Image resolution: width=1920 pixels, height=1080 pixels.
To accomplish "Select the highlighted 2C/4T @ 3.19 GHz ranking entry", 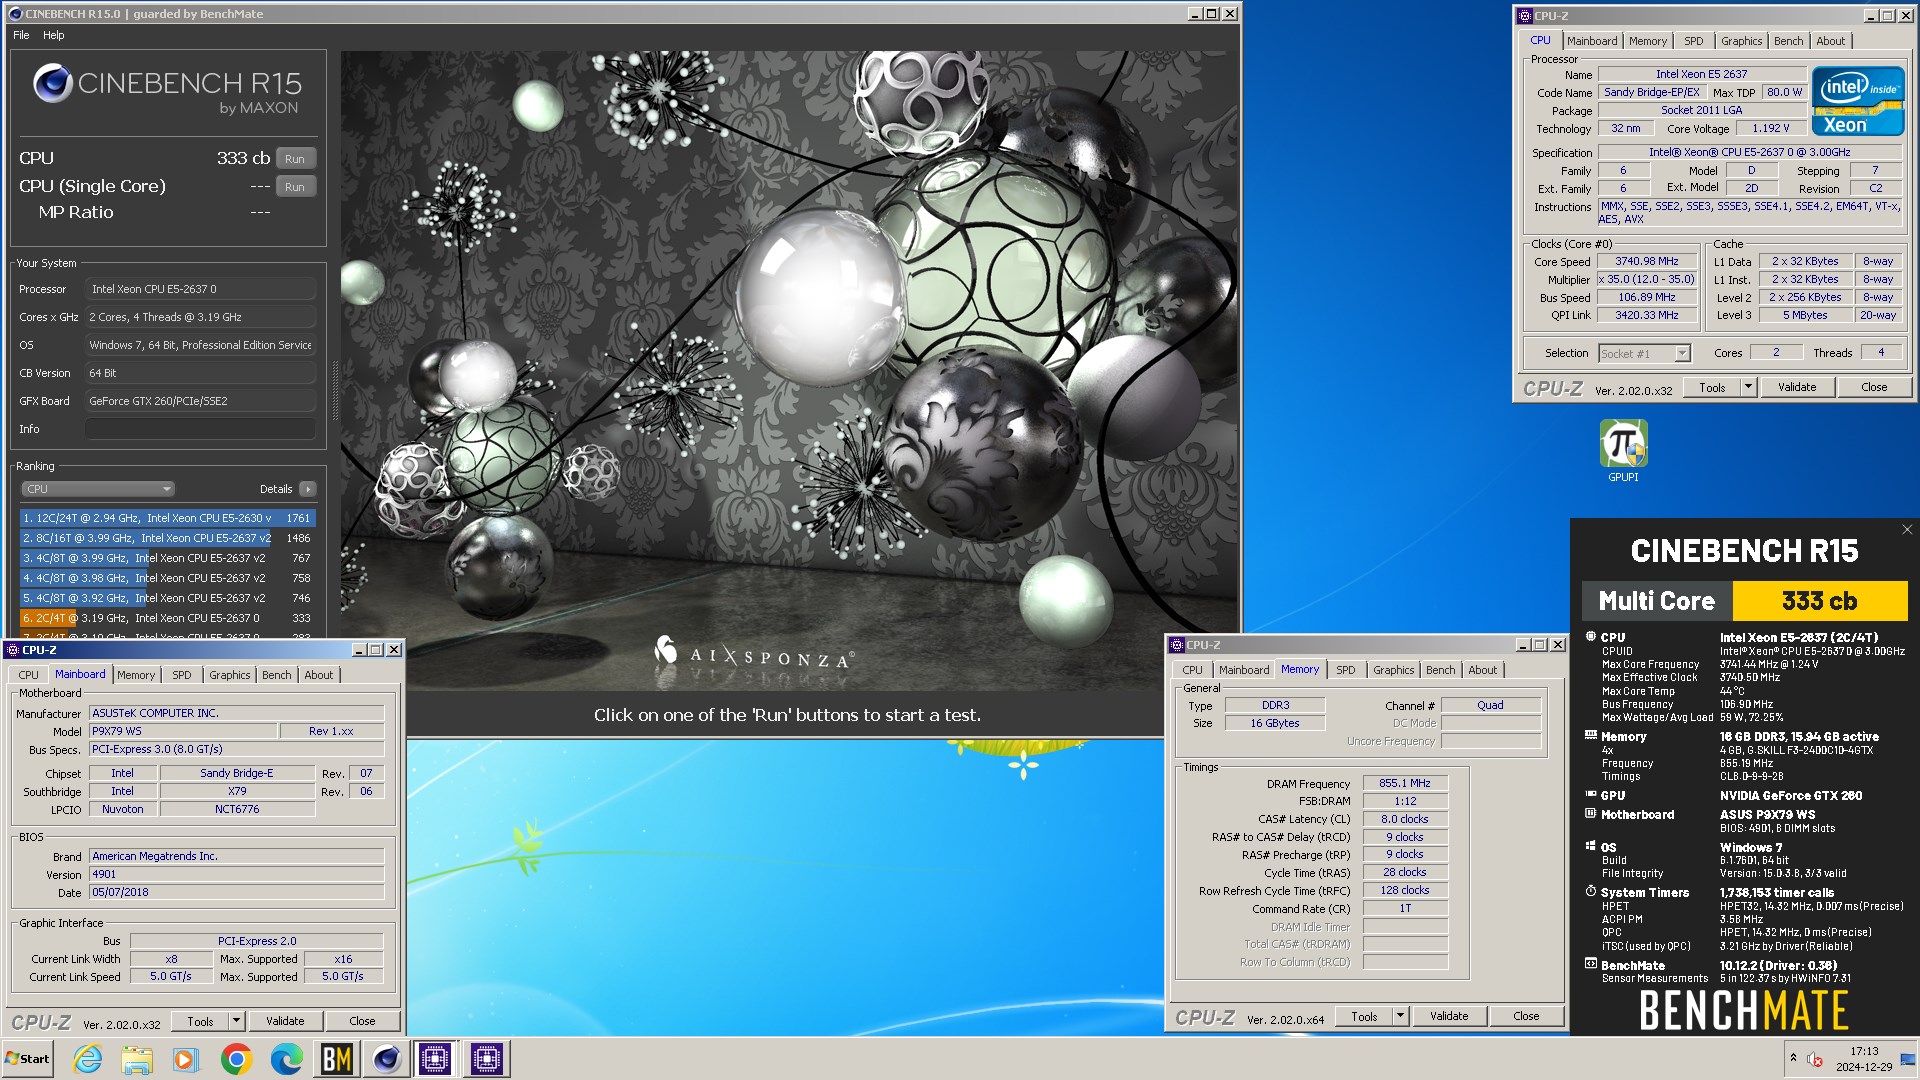I will pyautogui.click(x=167, y=618).
